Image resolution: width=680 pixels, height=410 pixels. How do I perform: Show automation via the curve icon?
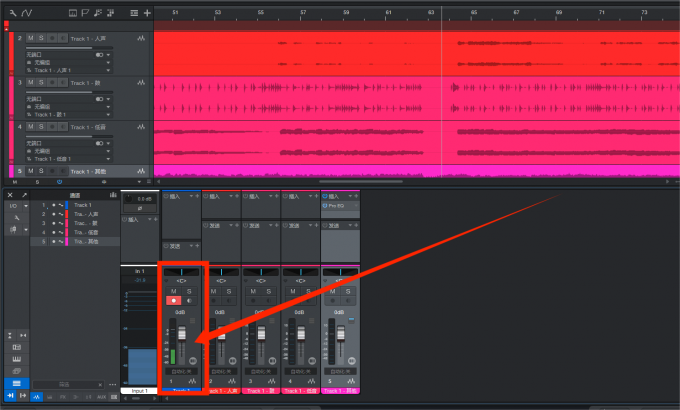(x=26, y=13)
